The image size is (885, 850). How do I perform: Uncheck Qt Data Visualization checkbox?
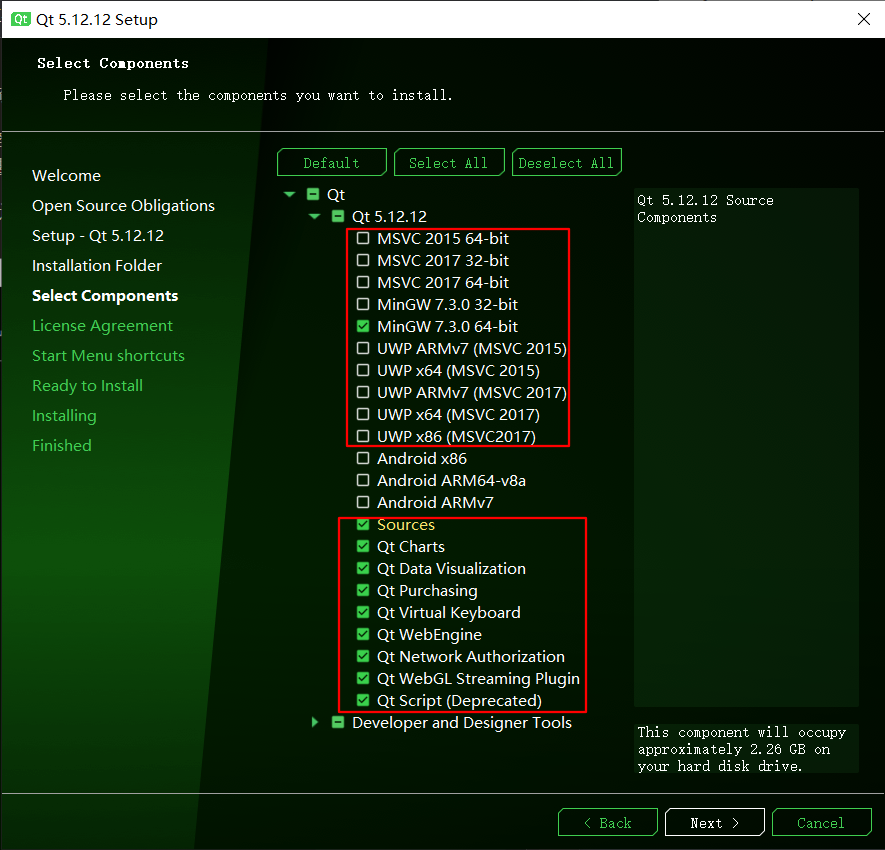click(363, 568)
